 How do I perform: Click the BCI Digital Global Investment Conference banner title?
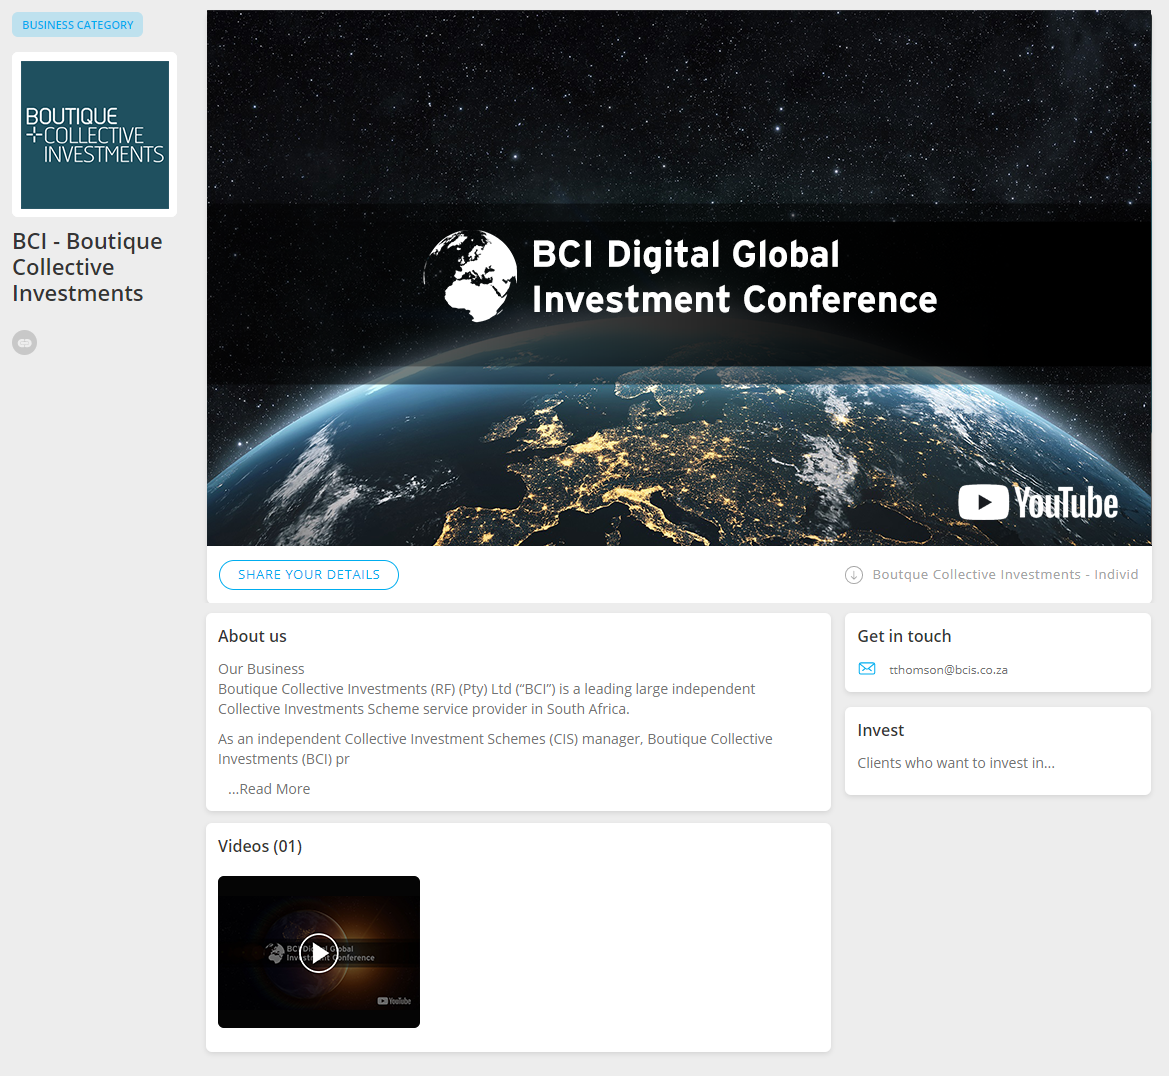pos(734,277)
